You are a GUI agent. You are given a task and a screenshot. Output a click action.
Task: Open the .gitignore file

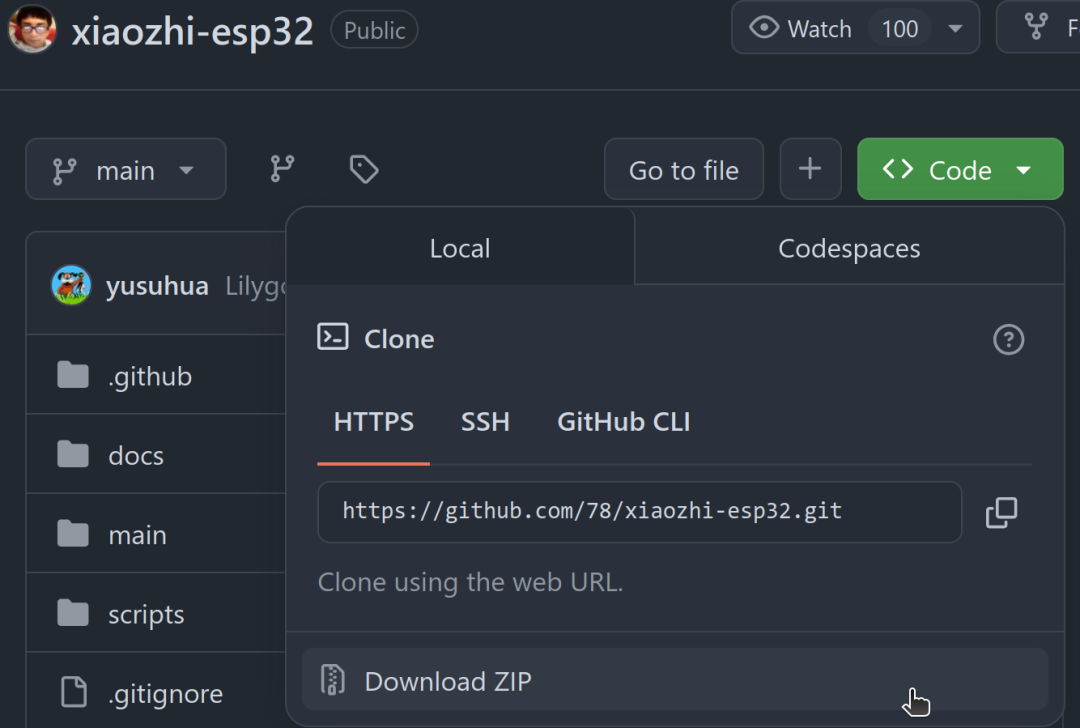(165, 694)
